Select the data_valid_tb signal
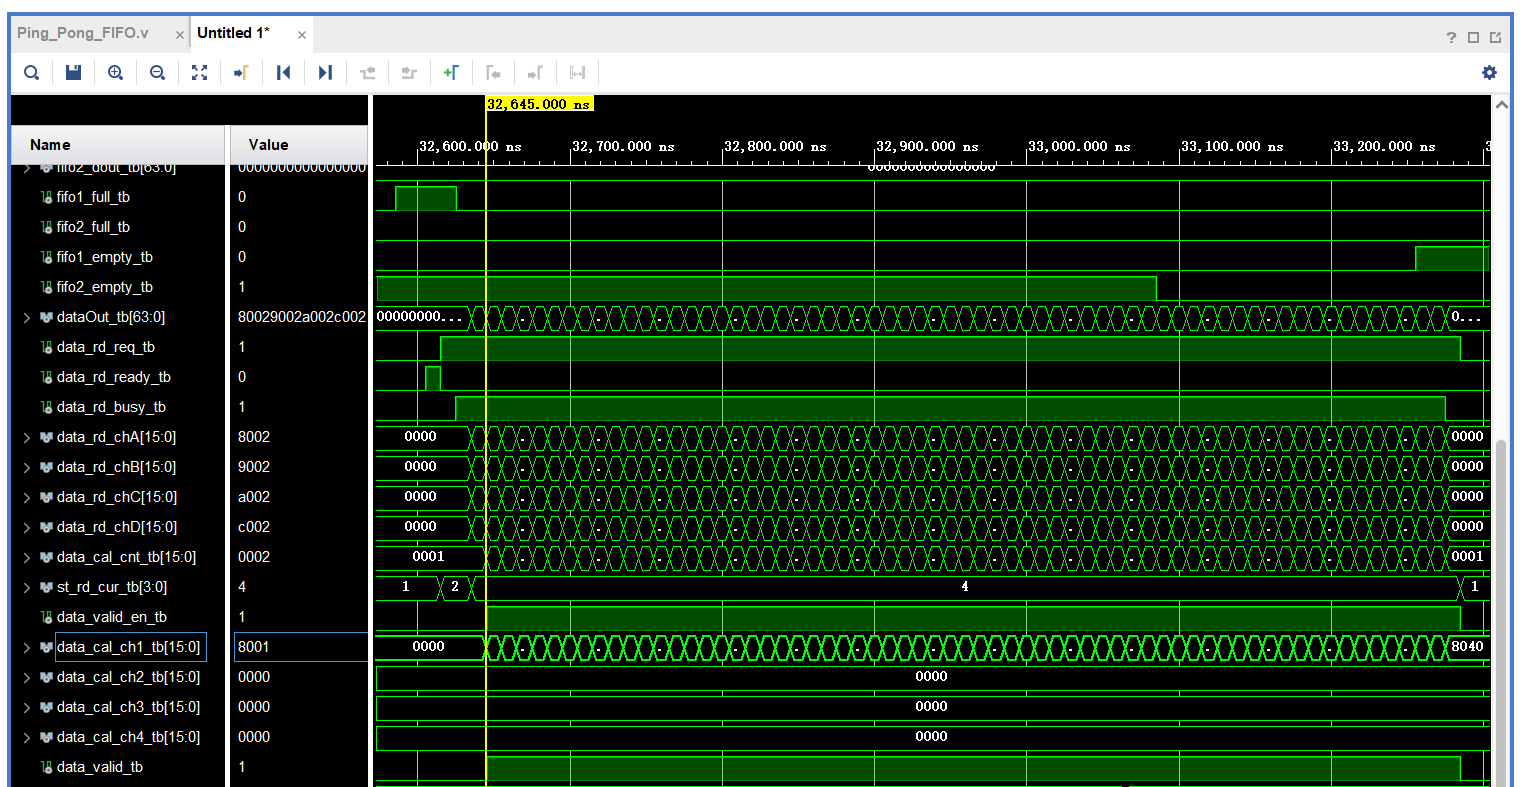 100,767
